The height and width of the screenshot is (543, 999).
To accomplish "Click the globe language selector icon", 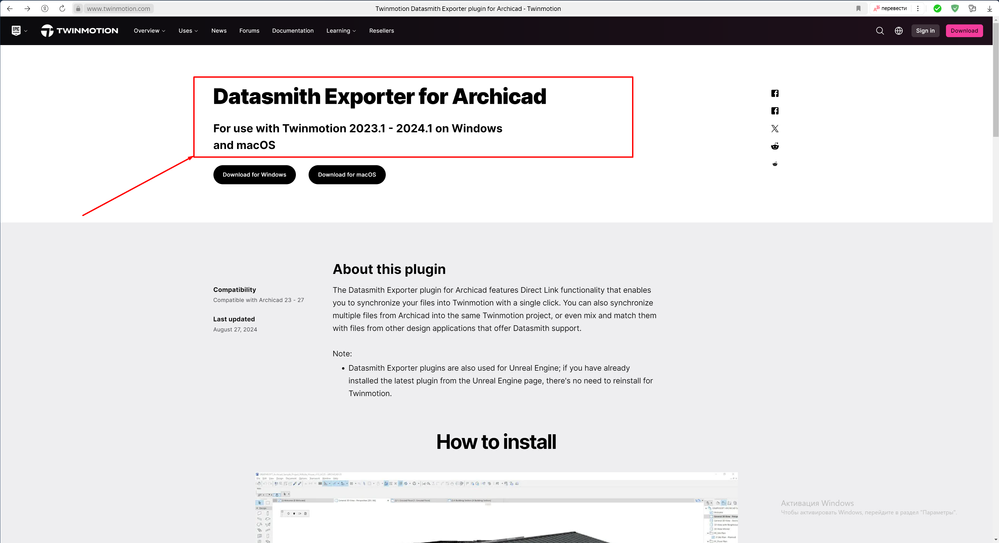I will click(x=898, y=31).
